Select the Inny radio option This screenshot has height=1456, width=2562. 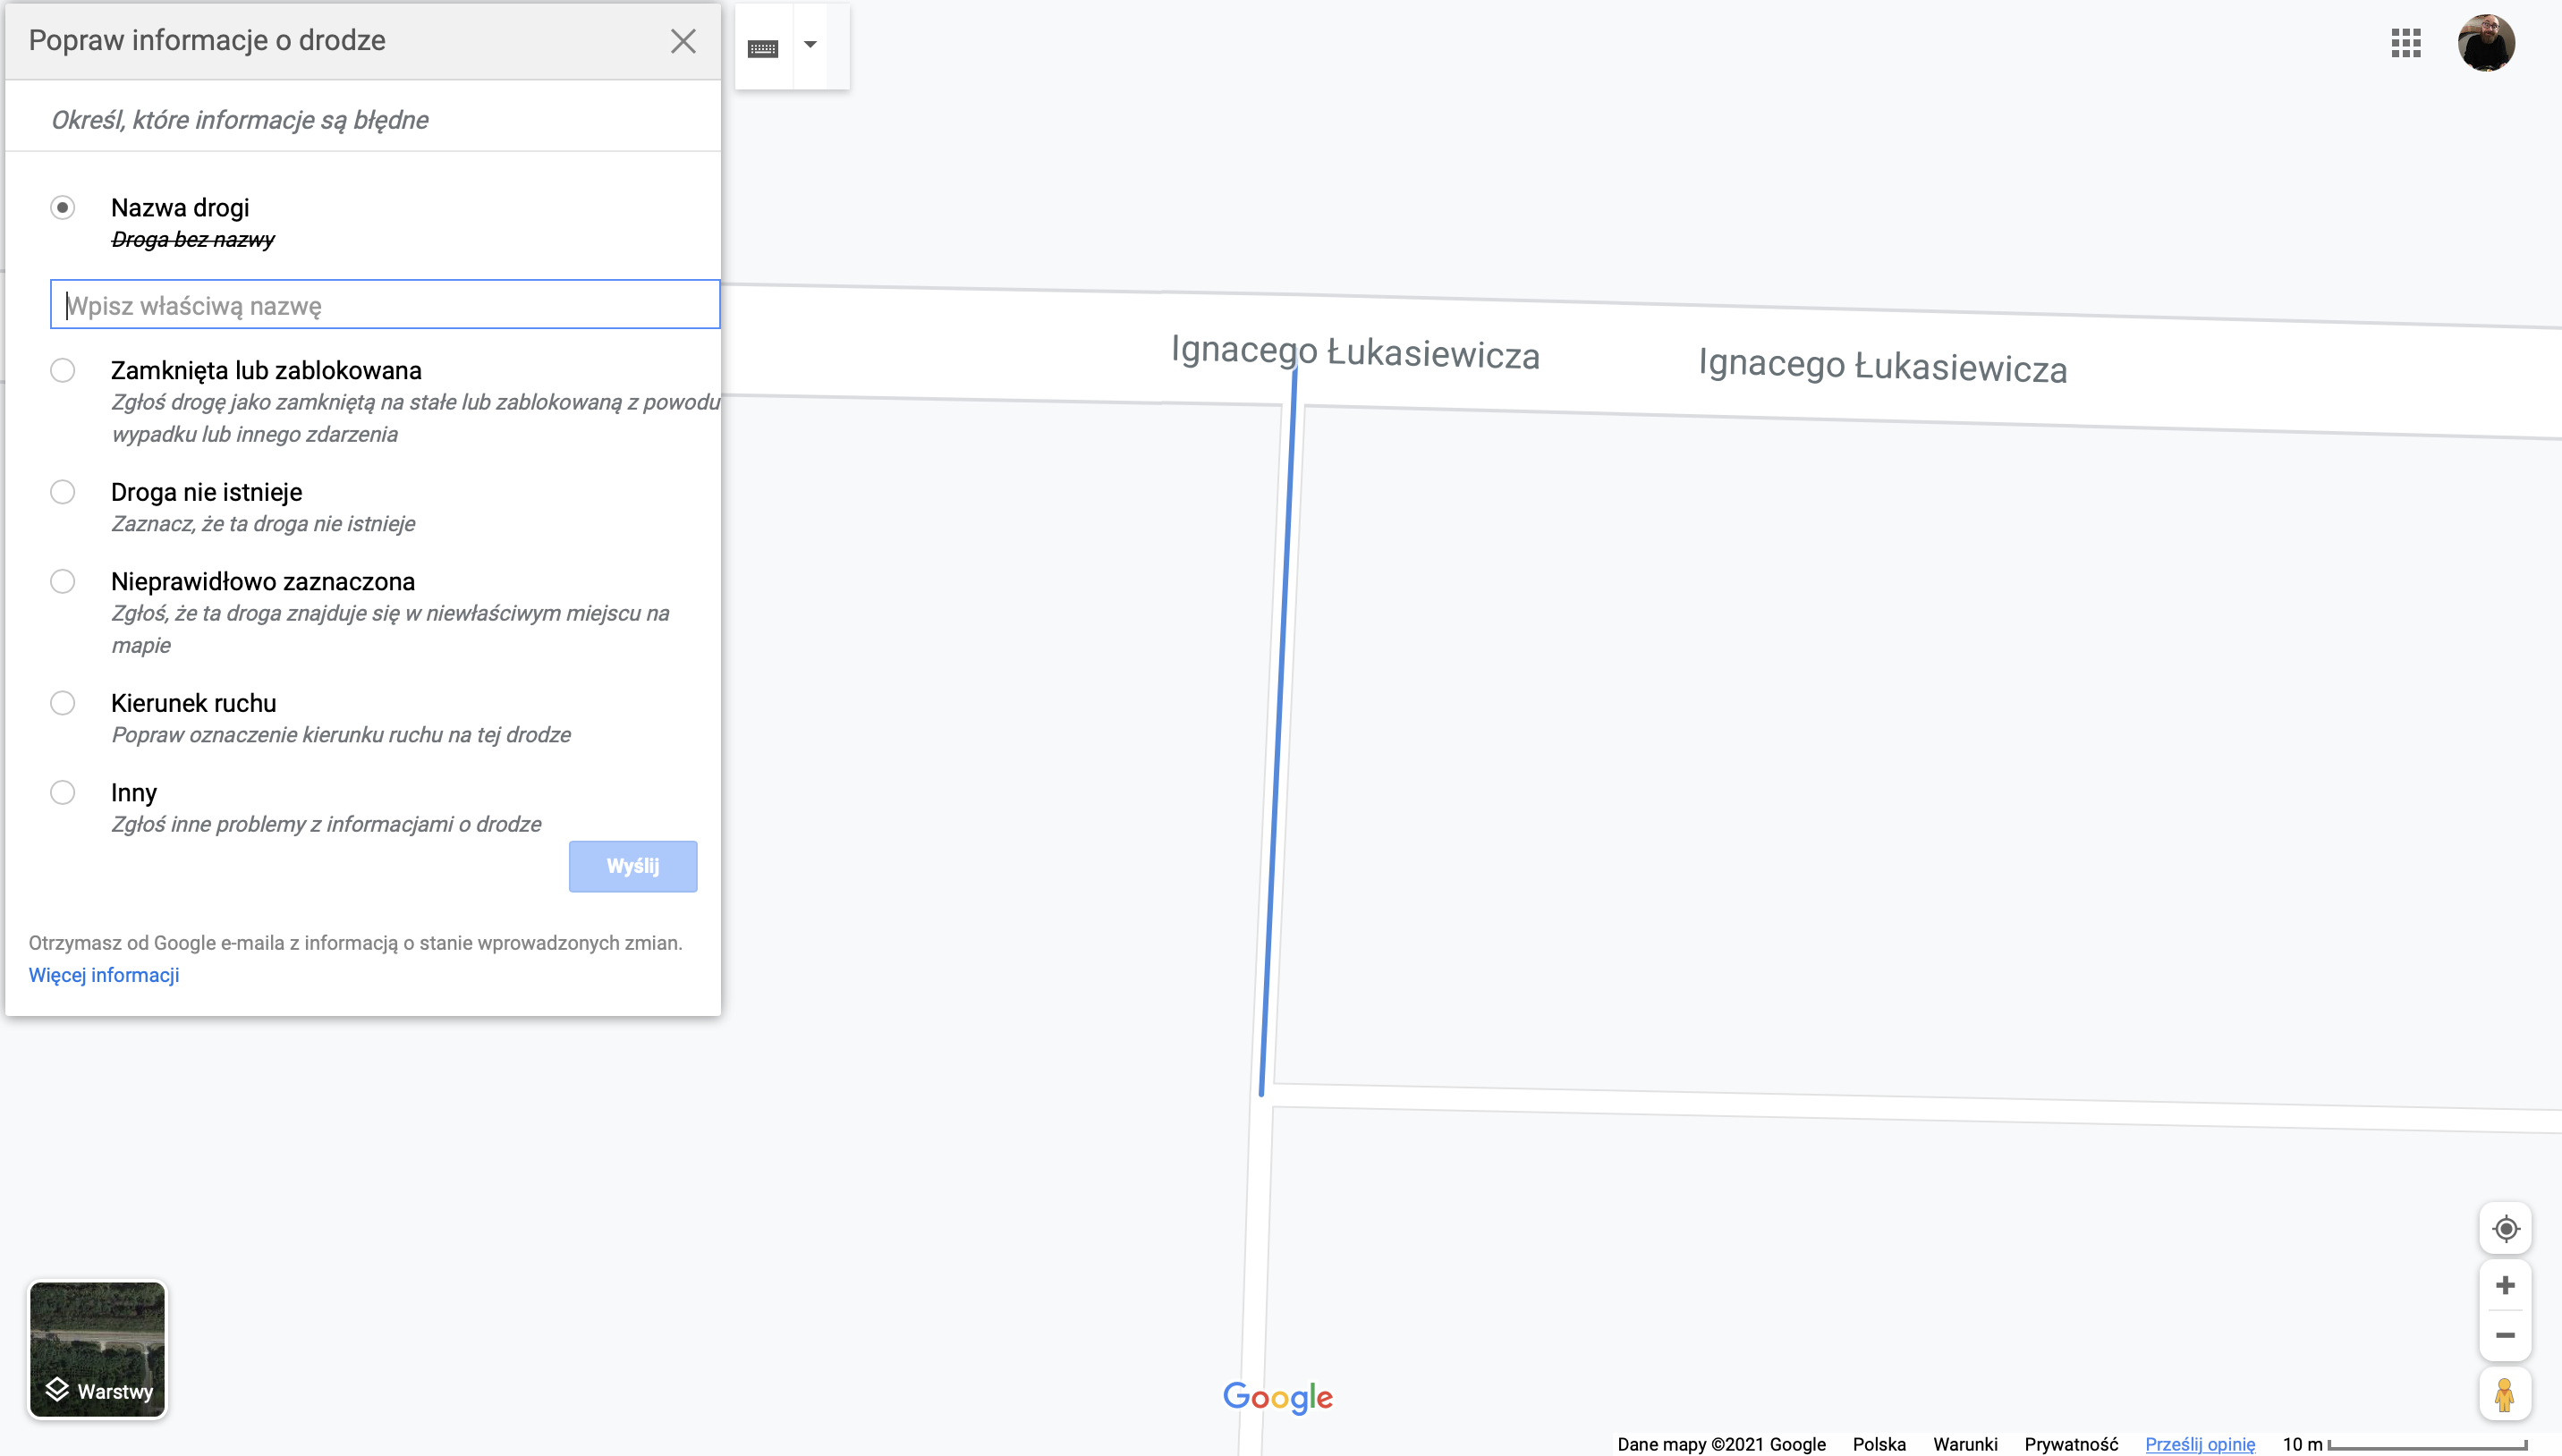point(63,792)
